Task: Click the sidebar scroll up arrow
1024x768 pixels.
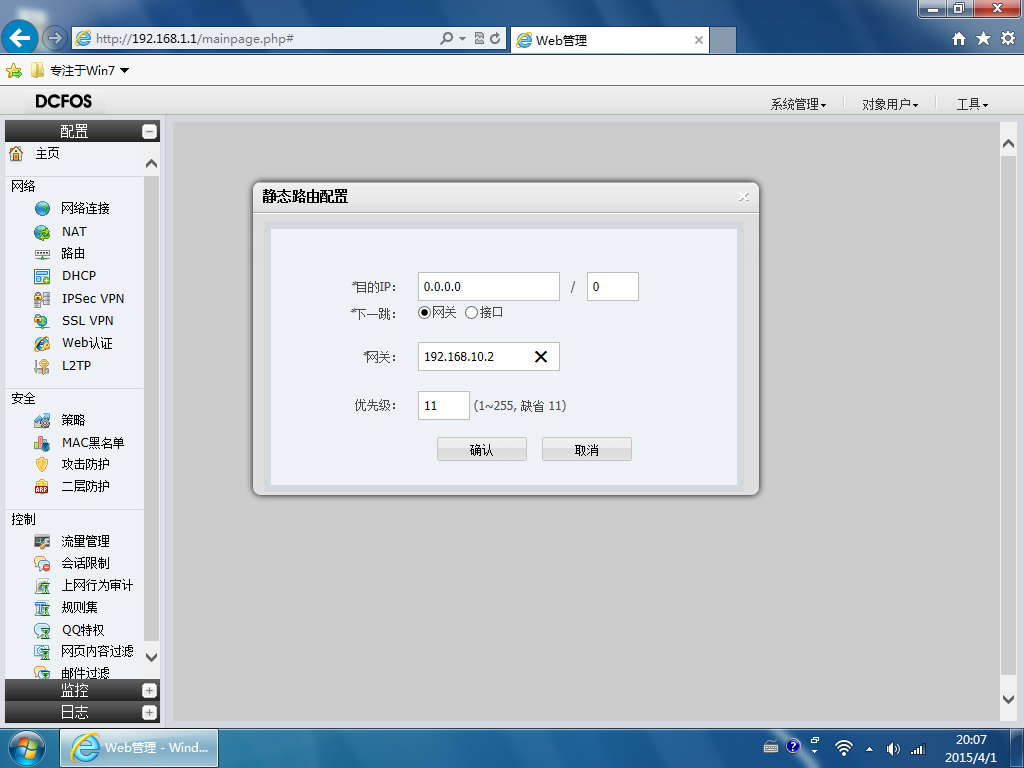Action: coord(152,164)
